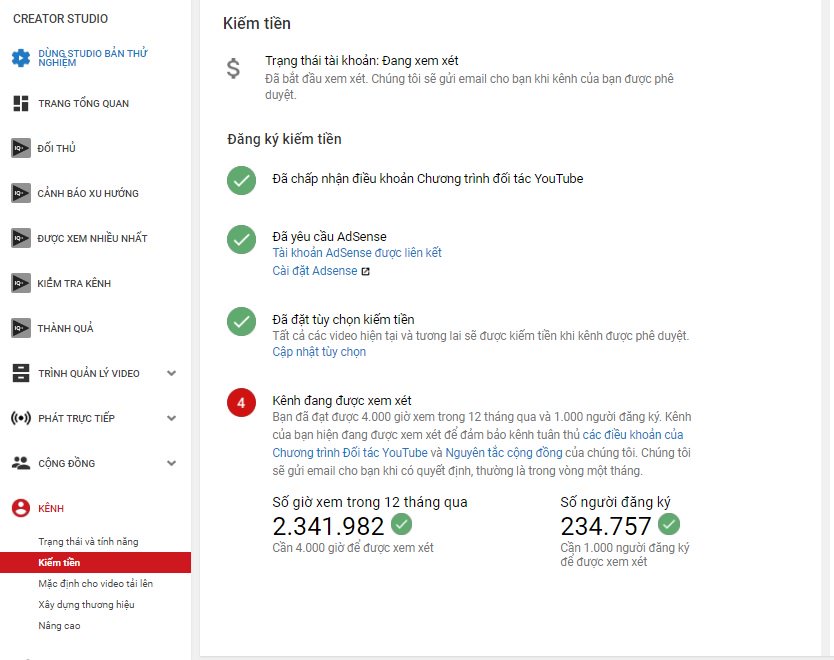Click the 234.757 subscriber count

click(x=606, y=527)
